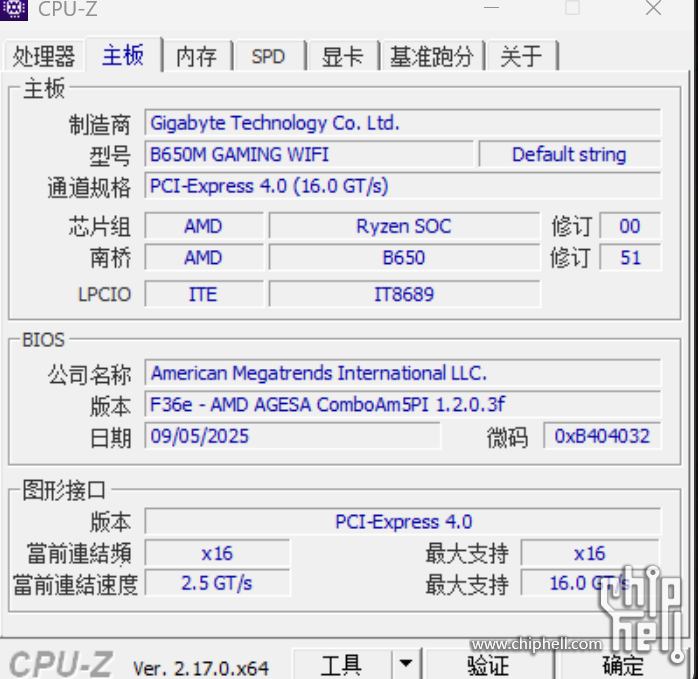
Task: Click the IT8689 LPCIO value
Action: point(404,294)
